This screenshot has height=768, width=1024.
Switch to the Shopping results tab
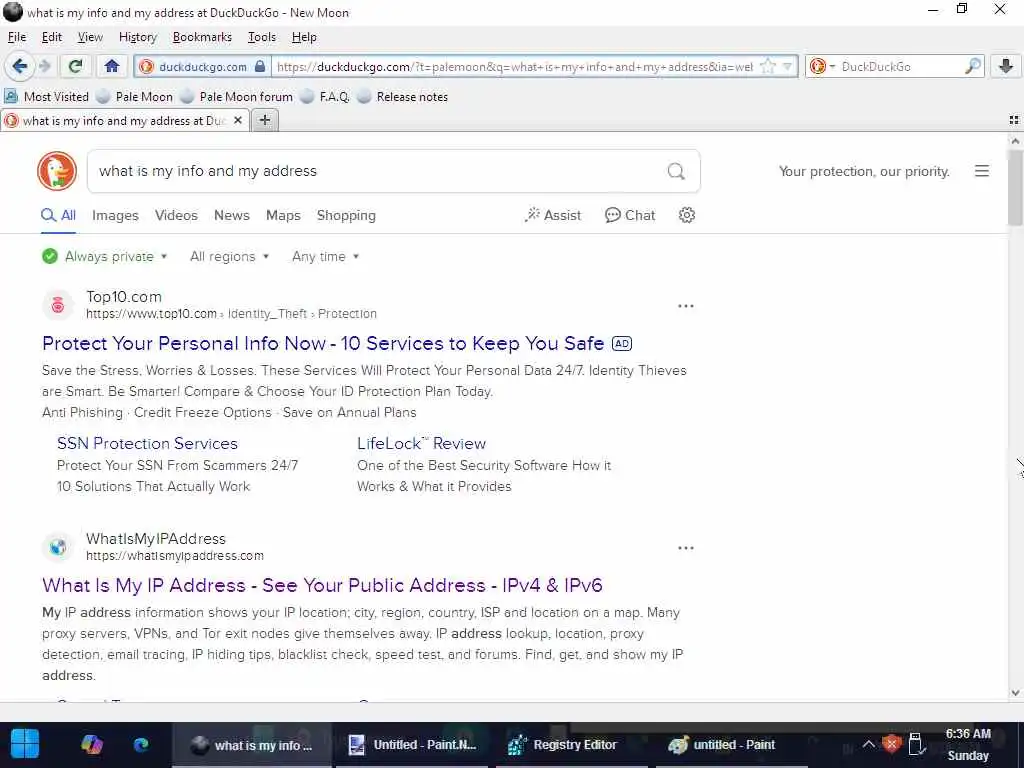pyautogui.click(x=346, y=215)
